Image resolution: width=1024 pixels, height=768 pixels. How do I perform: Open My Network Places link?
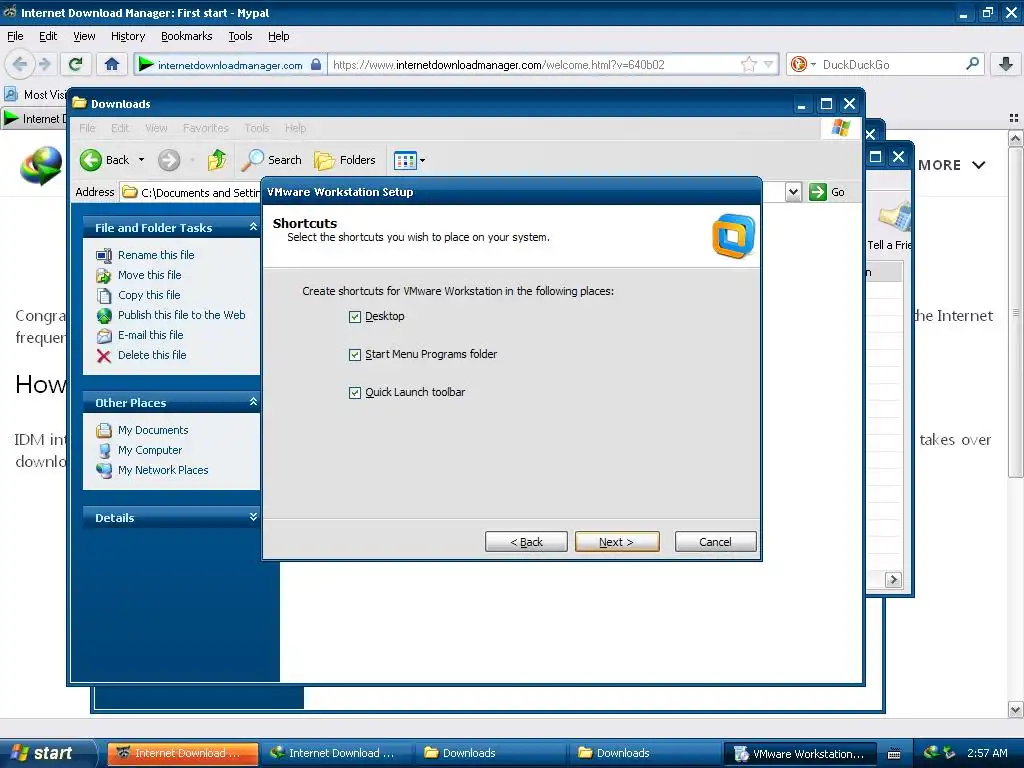coord(163,470)
